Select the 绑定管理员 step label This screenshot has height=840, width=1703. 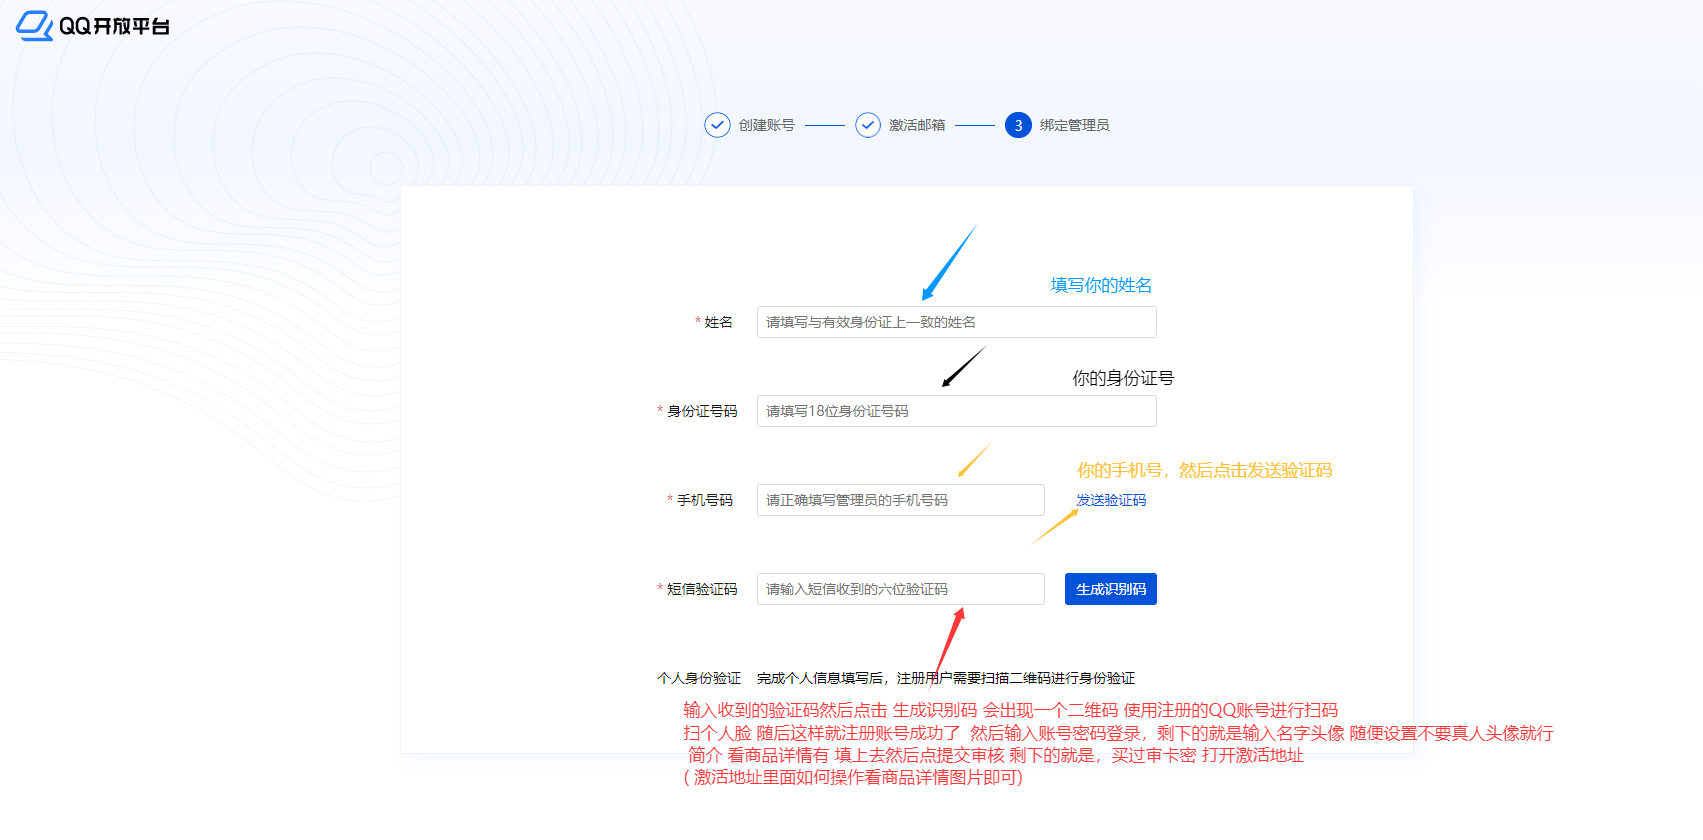click(1074, 125)
